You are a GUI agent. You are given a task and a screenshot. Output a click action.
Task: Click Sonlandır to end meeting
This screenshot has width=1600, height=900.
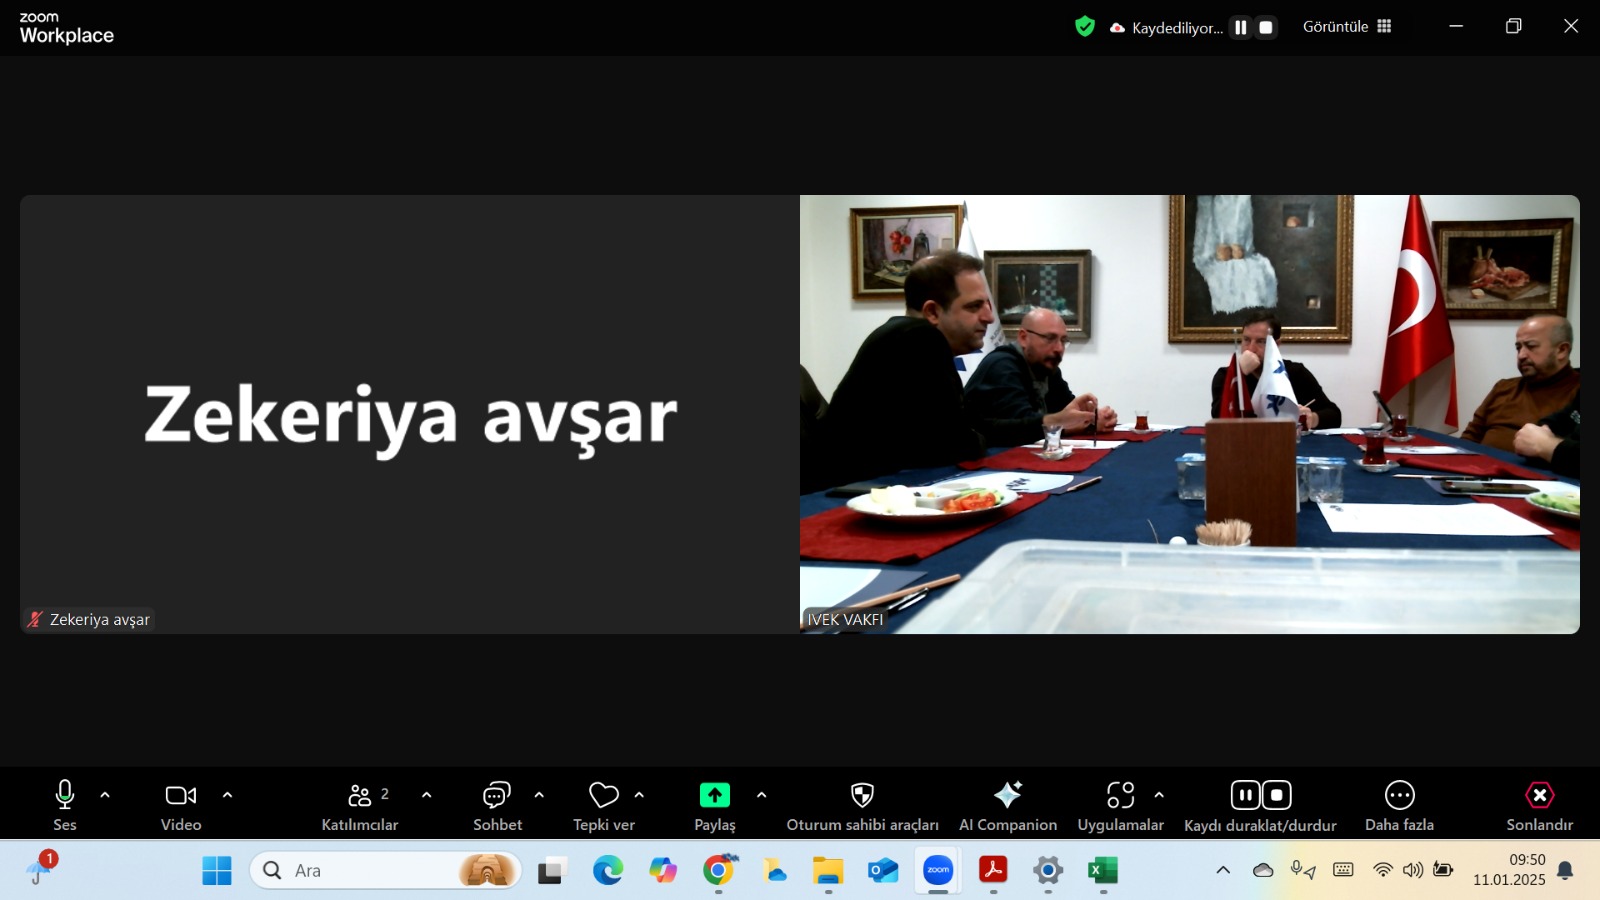(x=1539, y=796)
